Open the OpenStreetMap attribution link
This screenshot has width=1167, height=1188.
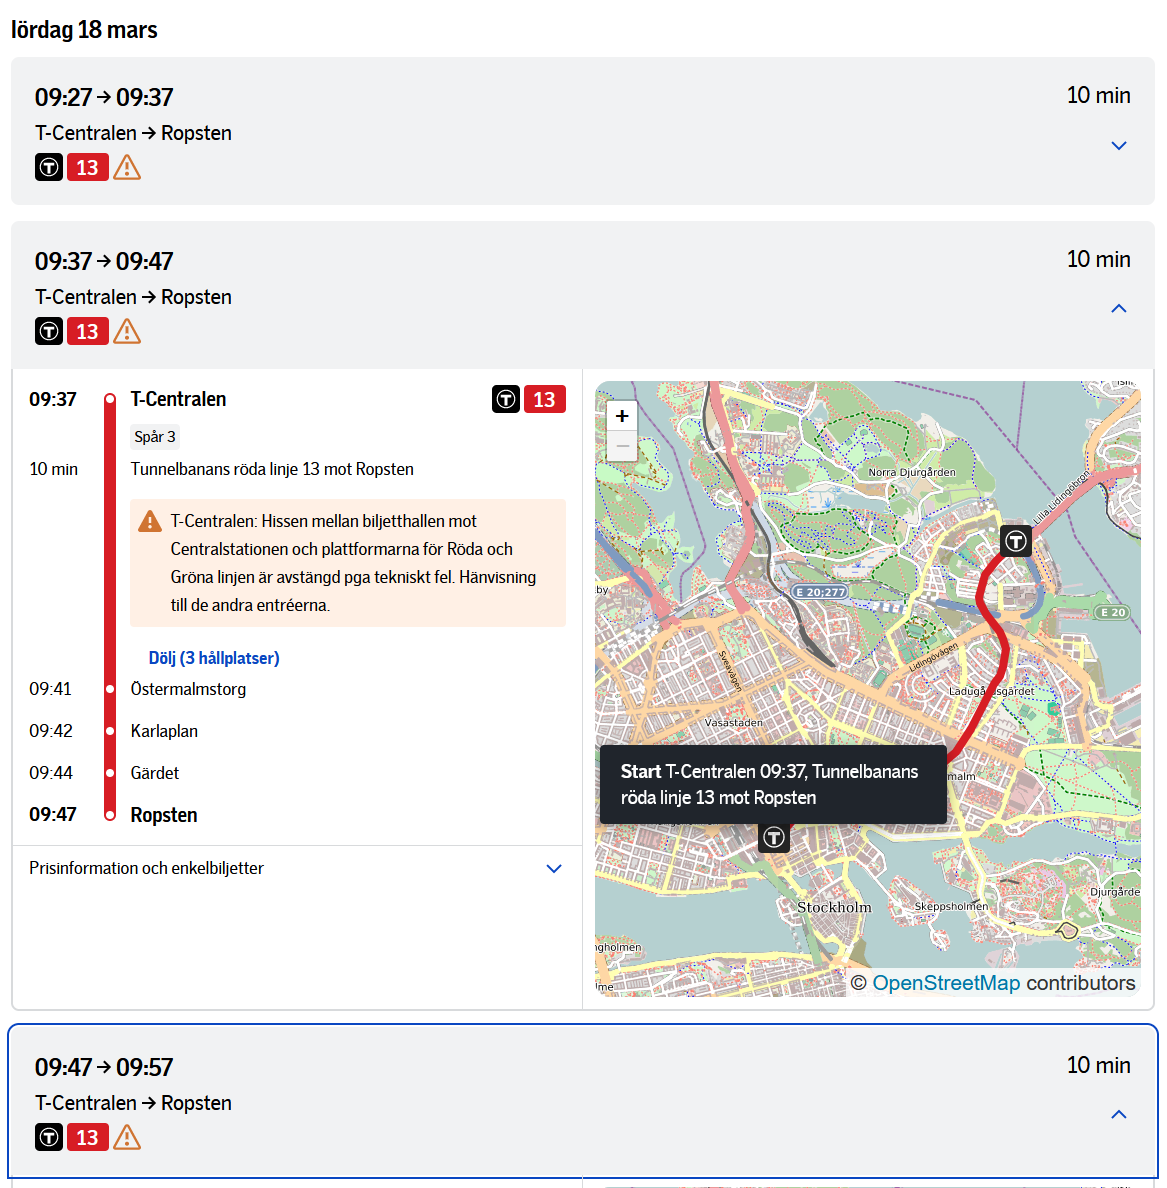point(945,983)
